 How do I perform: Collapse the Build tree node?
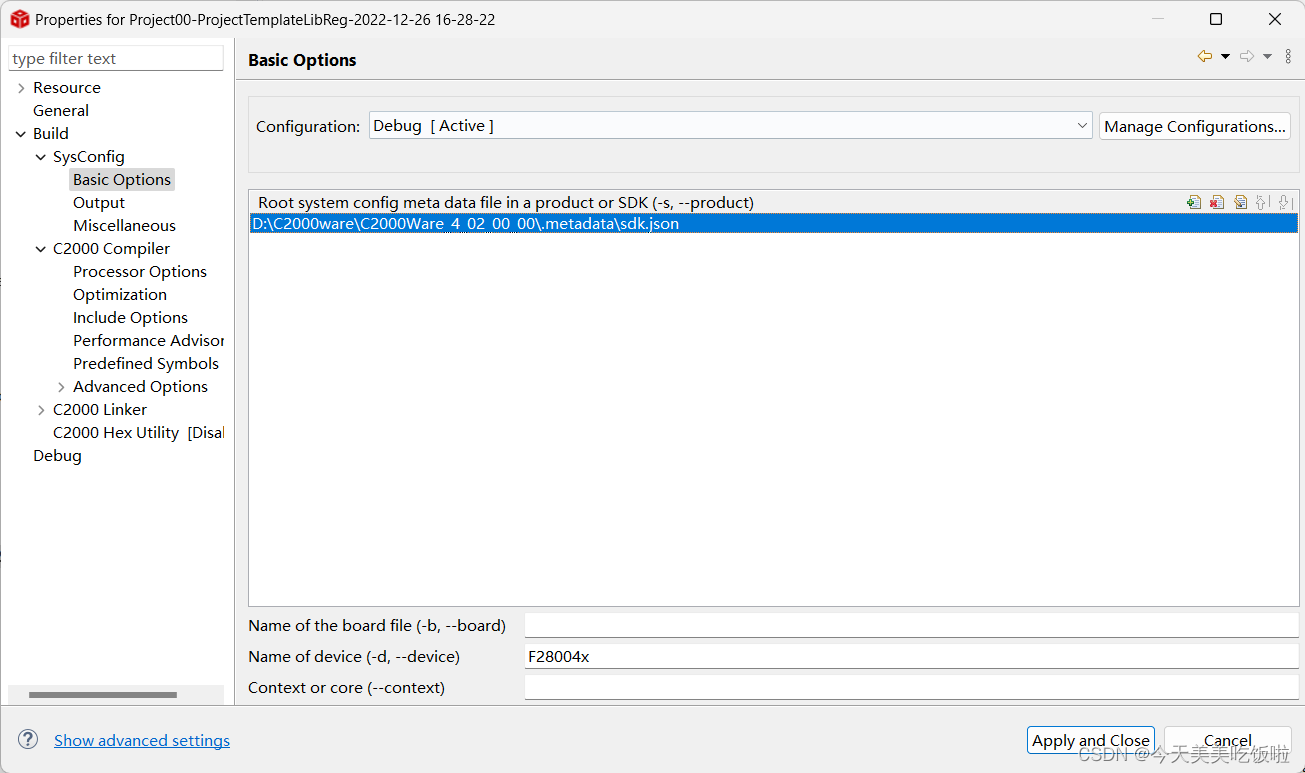click(x=21, y=134)
